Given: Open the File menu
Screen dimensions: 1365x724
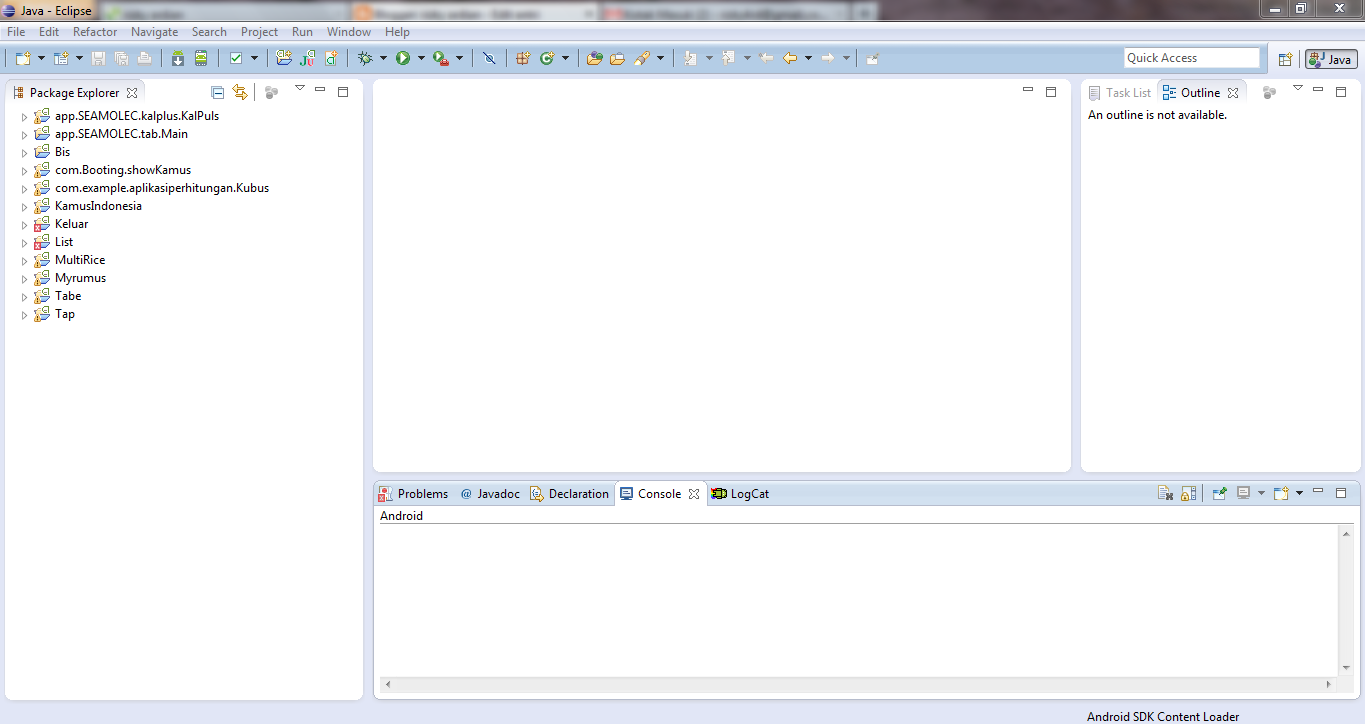Looking at the screenshot, I should [16, 32].
